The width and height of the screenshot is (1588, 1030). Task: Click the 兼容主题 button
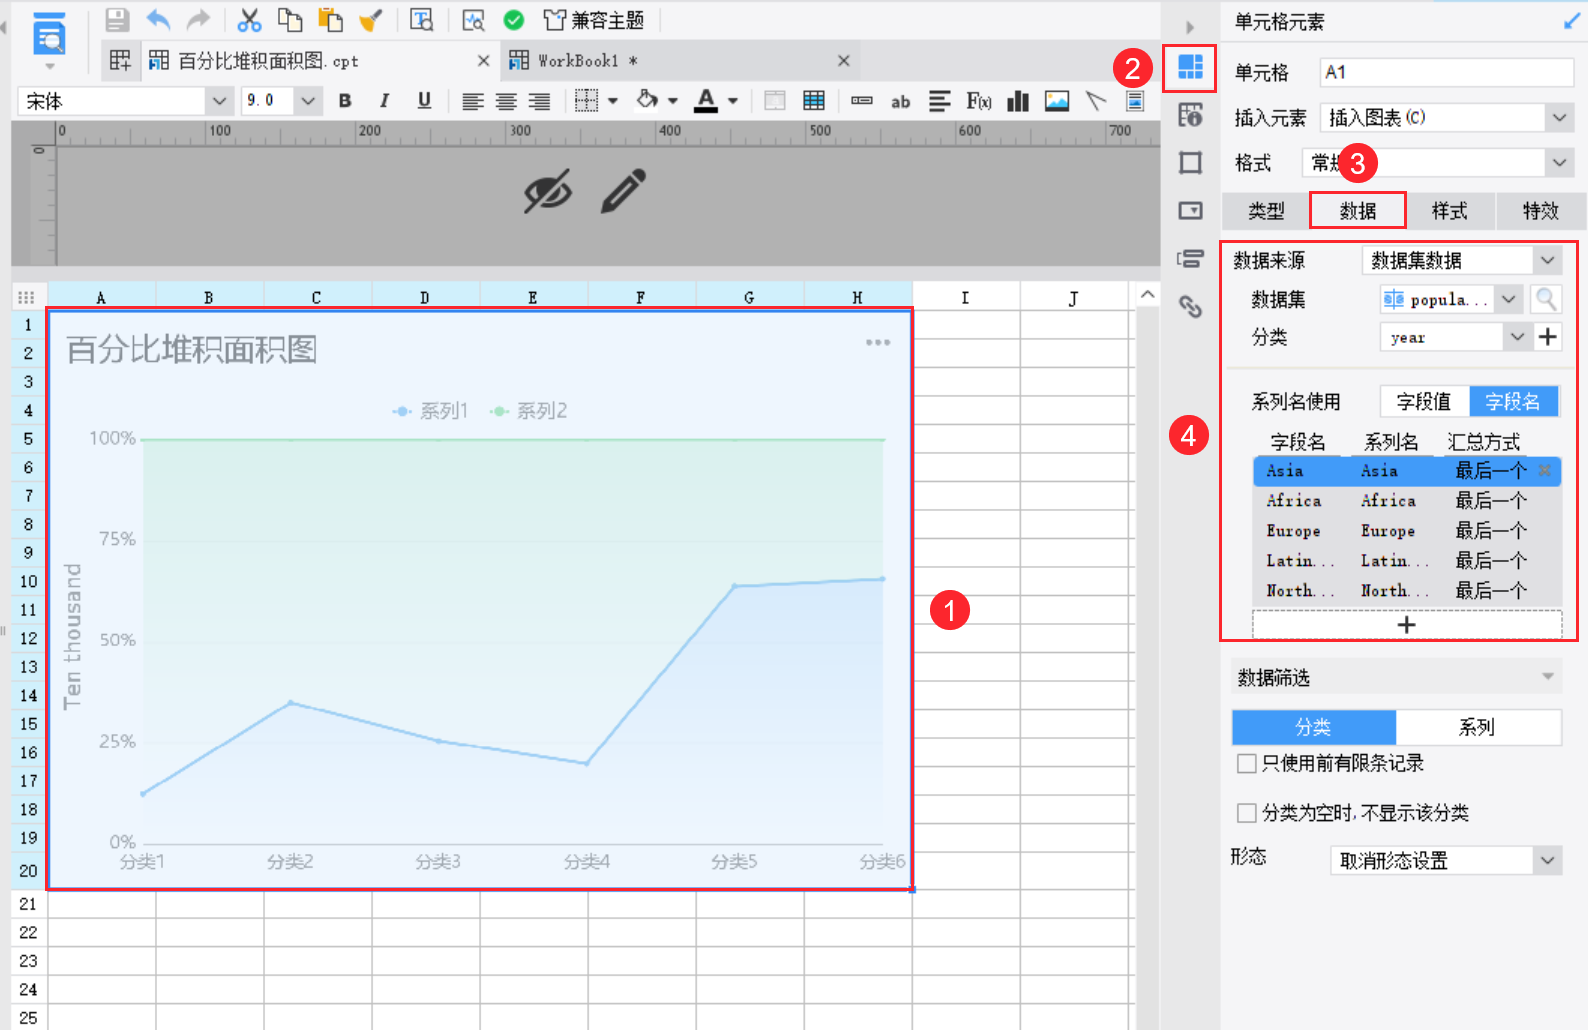tap(594, 20)
